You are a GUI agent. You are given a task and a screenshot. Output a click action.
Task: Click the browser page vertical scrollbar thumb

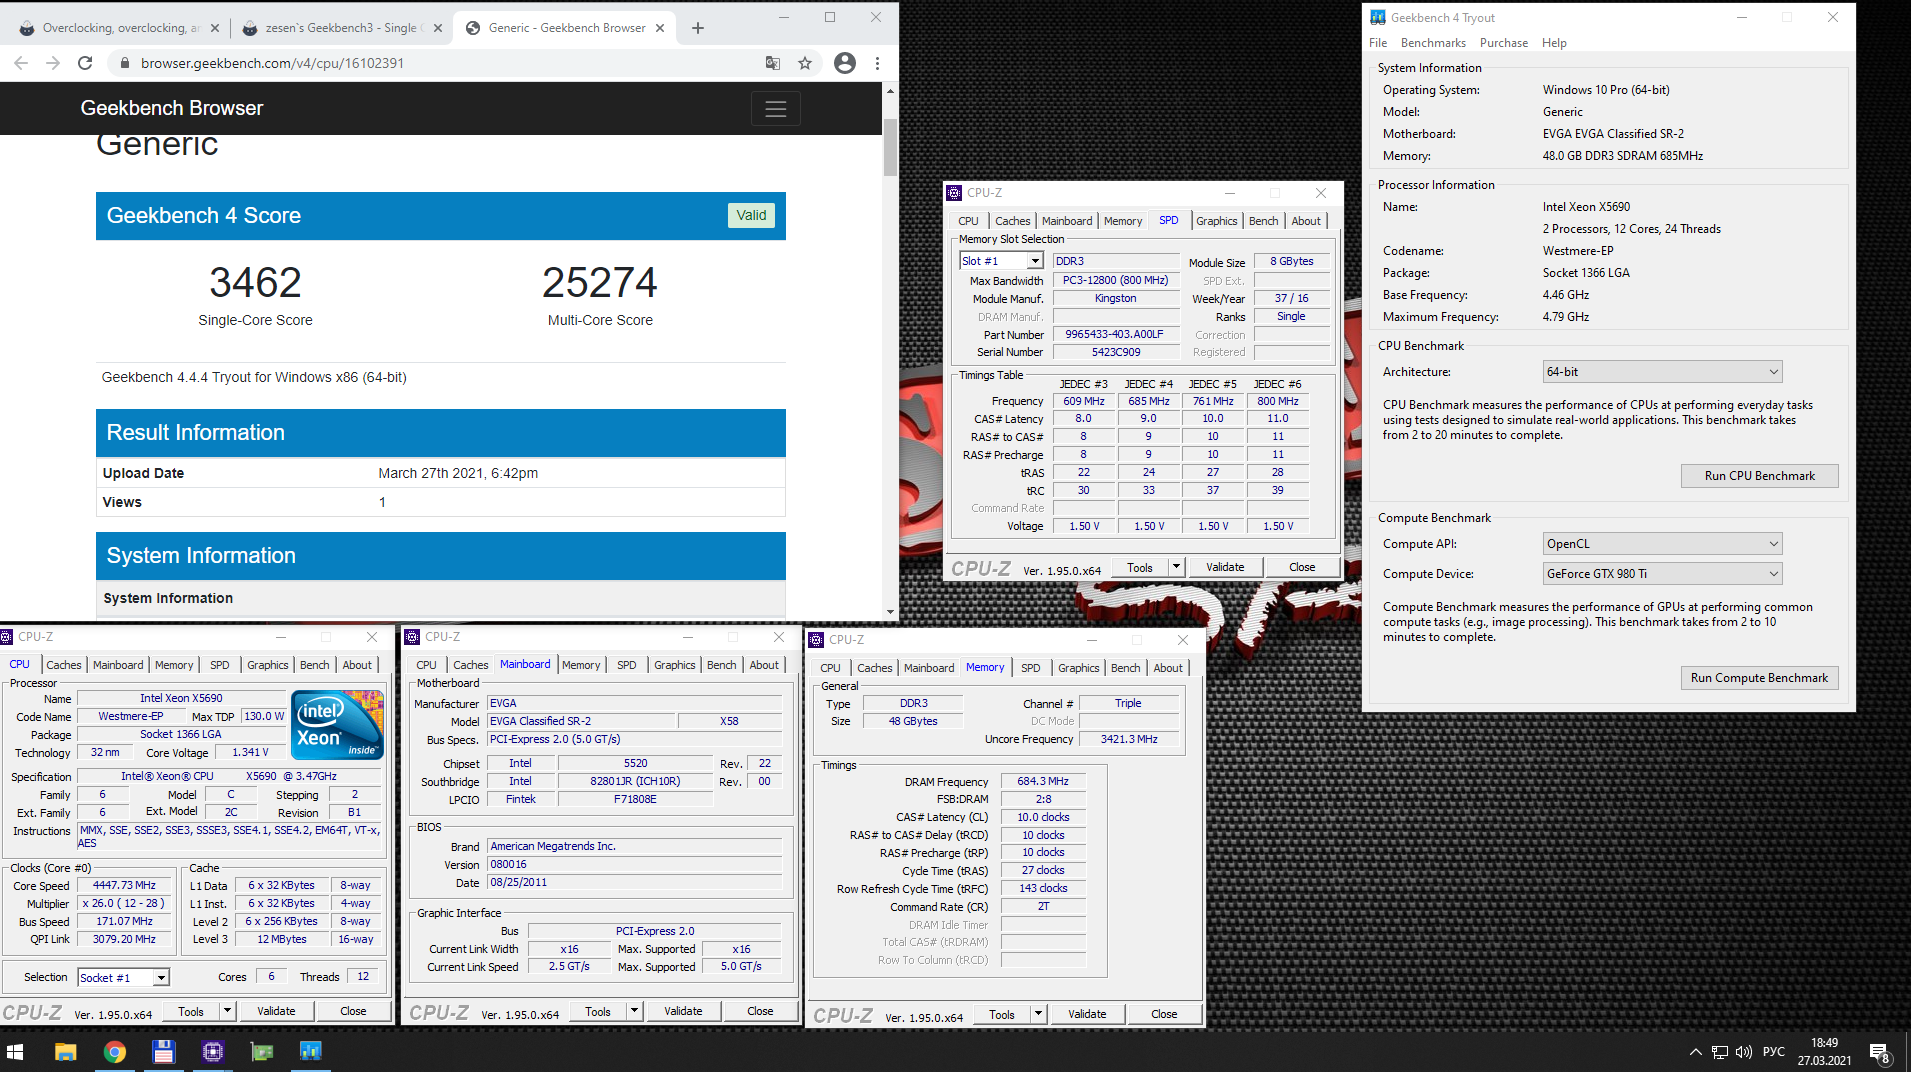[x=890, y=148]
